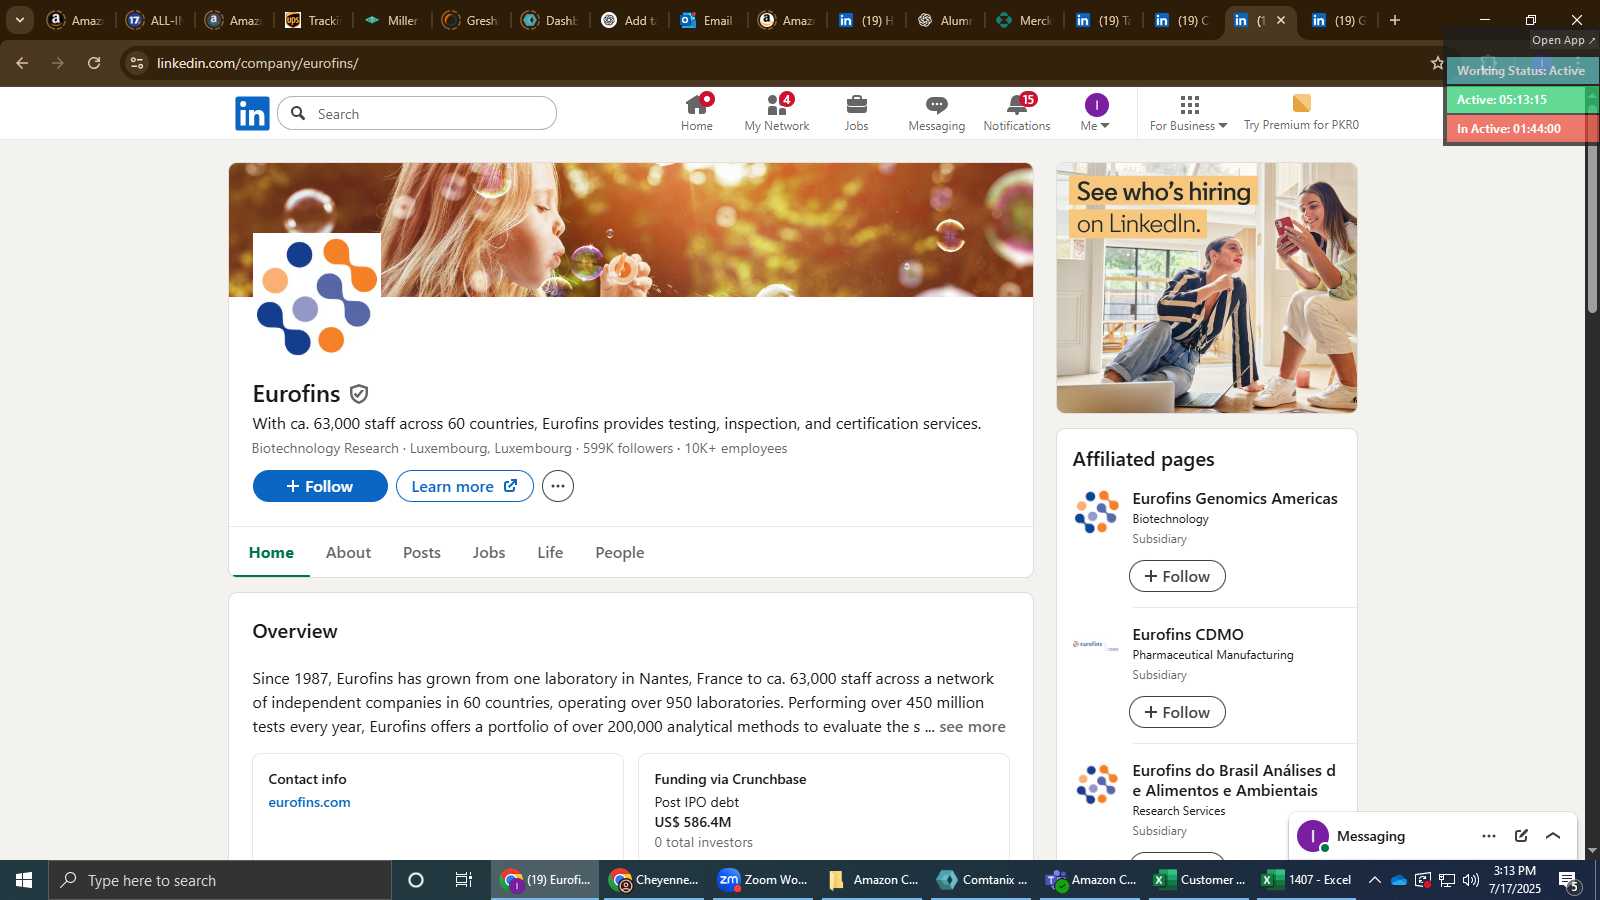Switch to the Email tab
This screenshot has height=900, width=1600.
point(707,20)
